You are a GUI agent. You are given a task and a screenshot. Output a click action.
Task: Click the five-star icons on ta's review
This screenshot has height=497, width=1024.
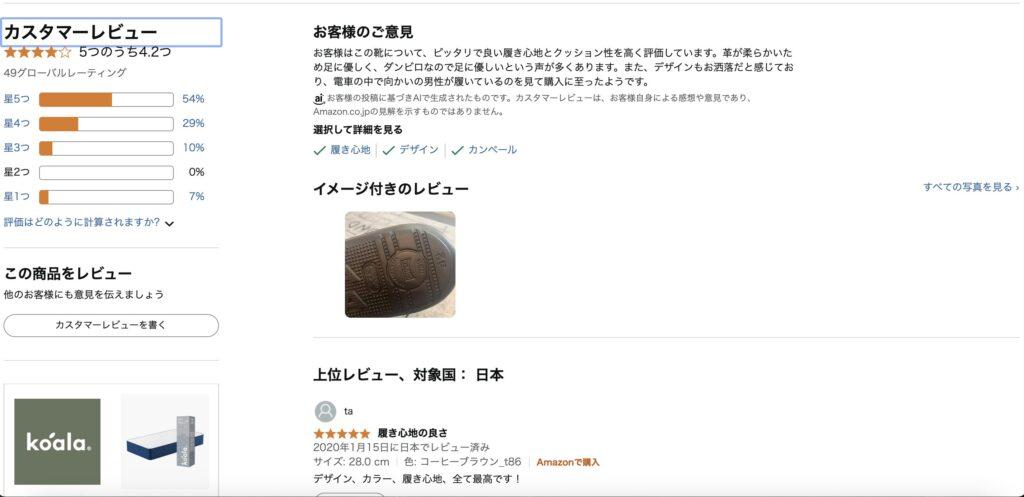[x=342, y=434]
